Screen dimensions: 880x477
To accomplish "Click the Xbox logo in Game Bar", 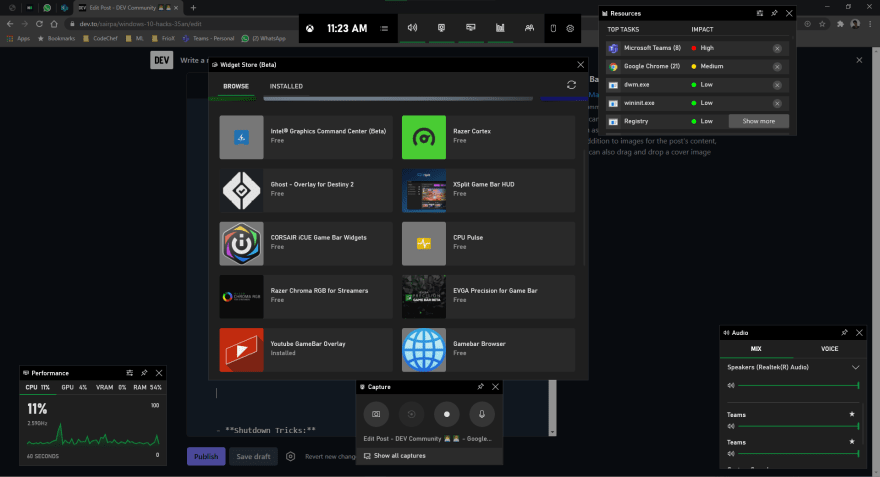I will 310,29.
